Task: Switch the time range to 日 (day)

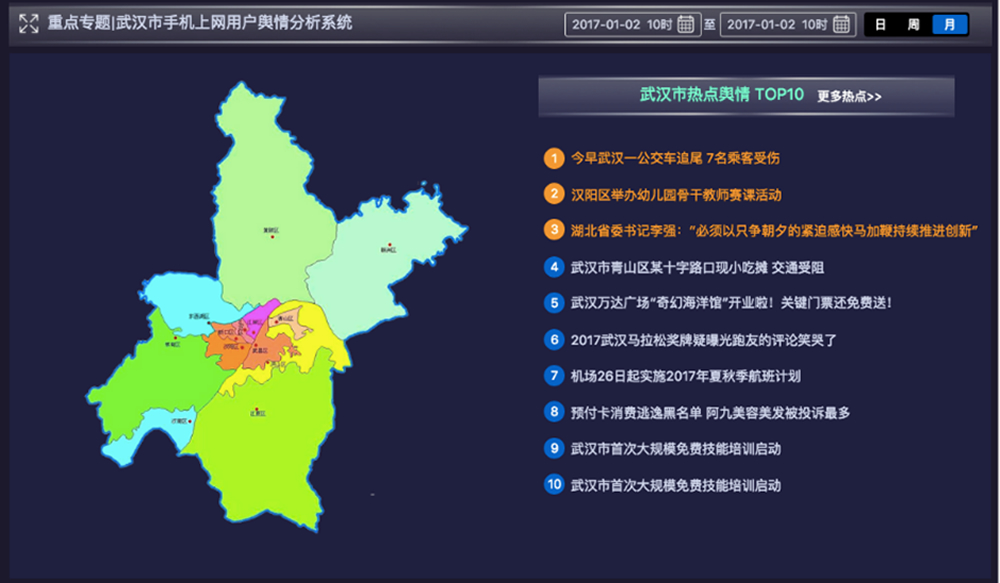Action: [x=881, y=25]
